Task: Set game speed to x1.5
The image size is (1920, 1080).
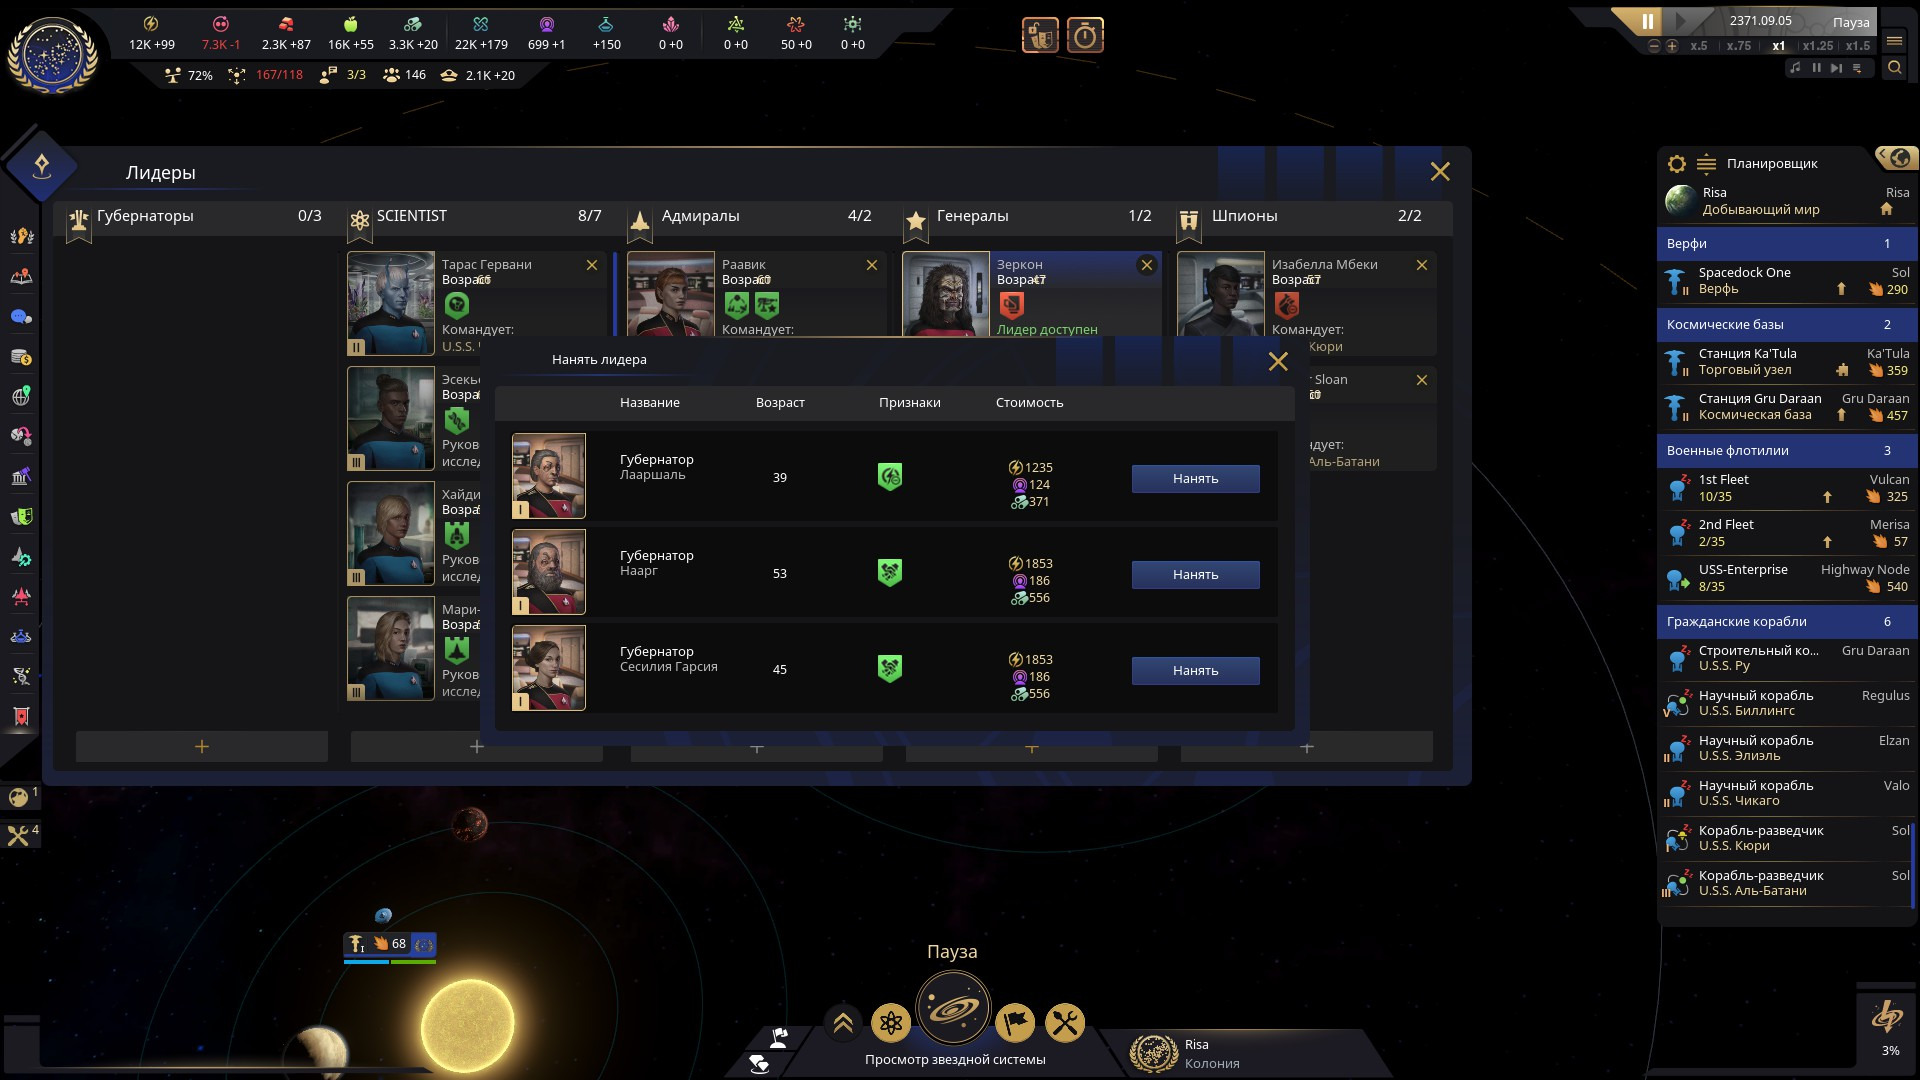Action: click(1858, 46)
